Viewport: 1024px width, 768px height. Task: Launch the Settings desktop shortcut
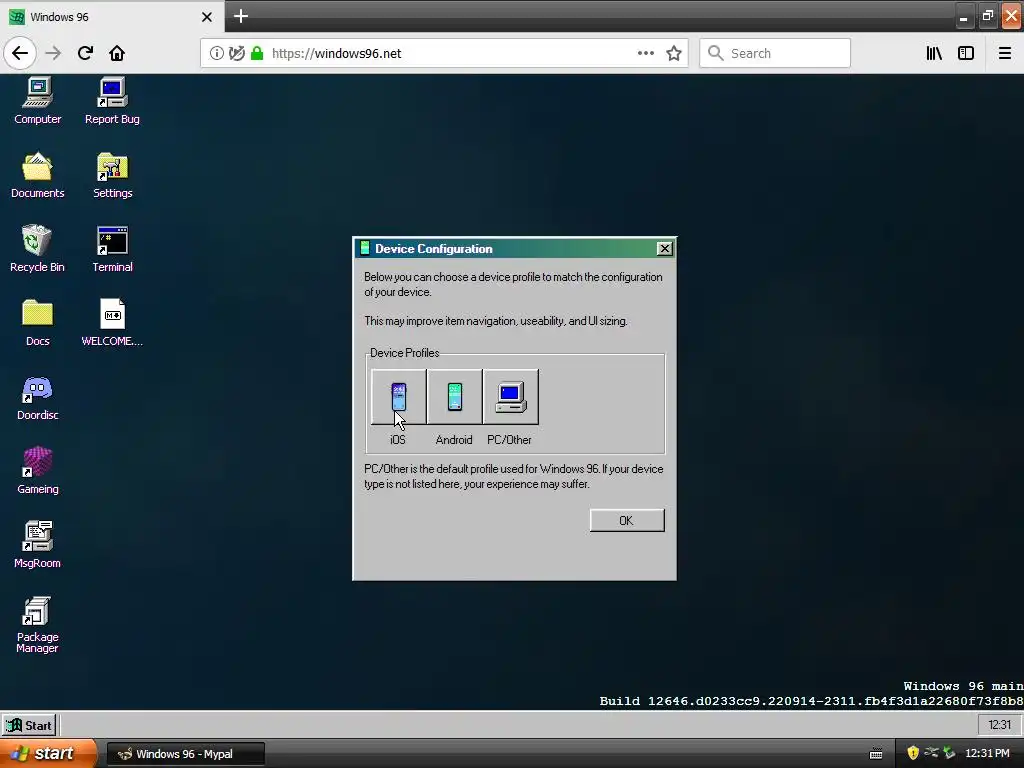coord(112,174)
